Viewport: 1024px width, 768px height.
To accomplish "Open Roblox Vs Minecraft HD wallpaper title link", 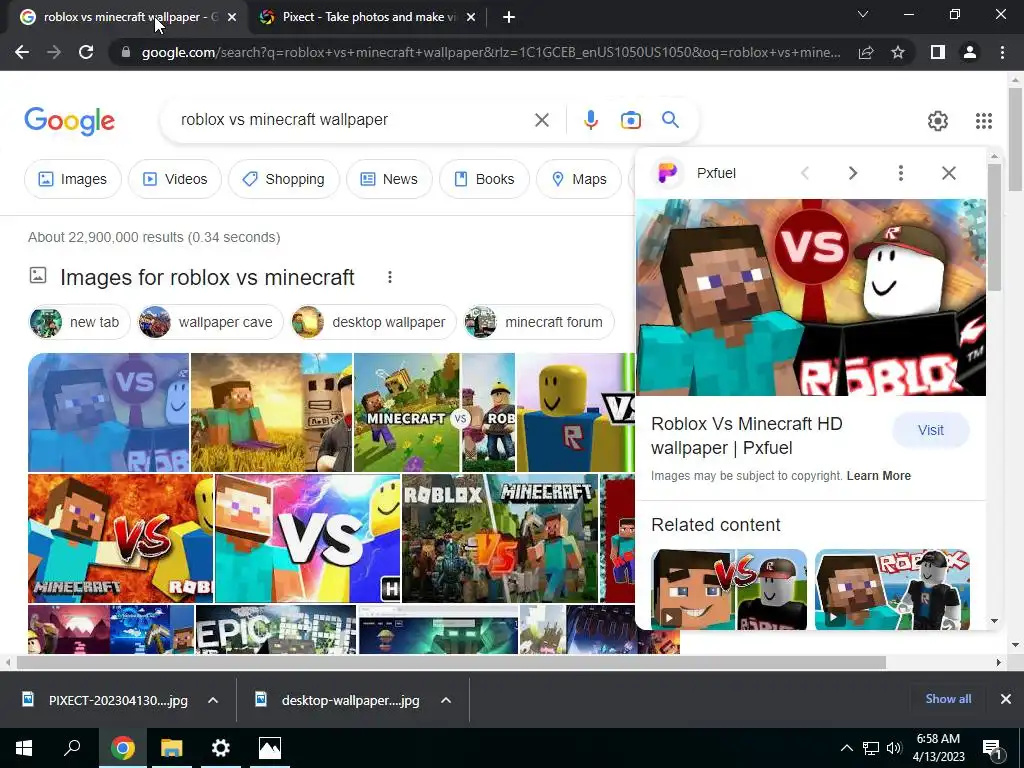I will (x=746, y=436).
